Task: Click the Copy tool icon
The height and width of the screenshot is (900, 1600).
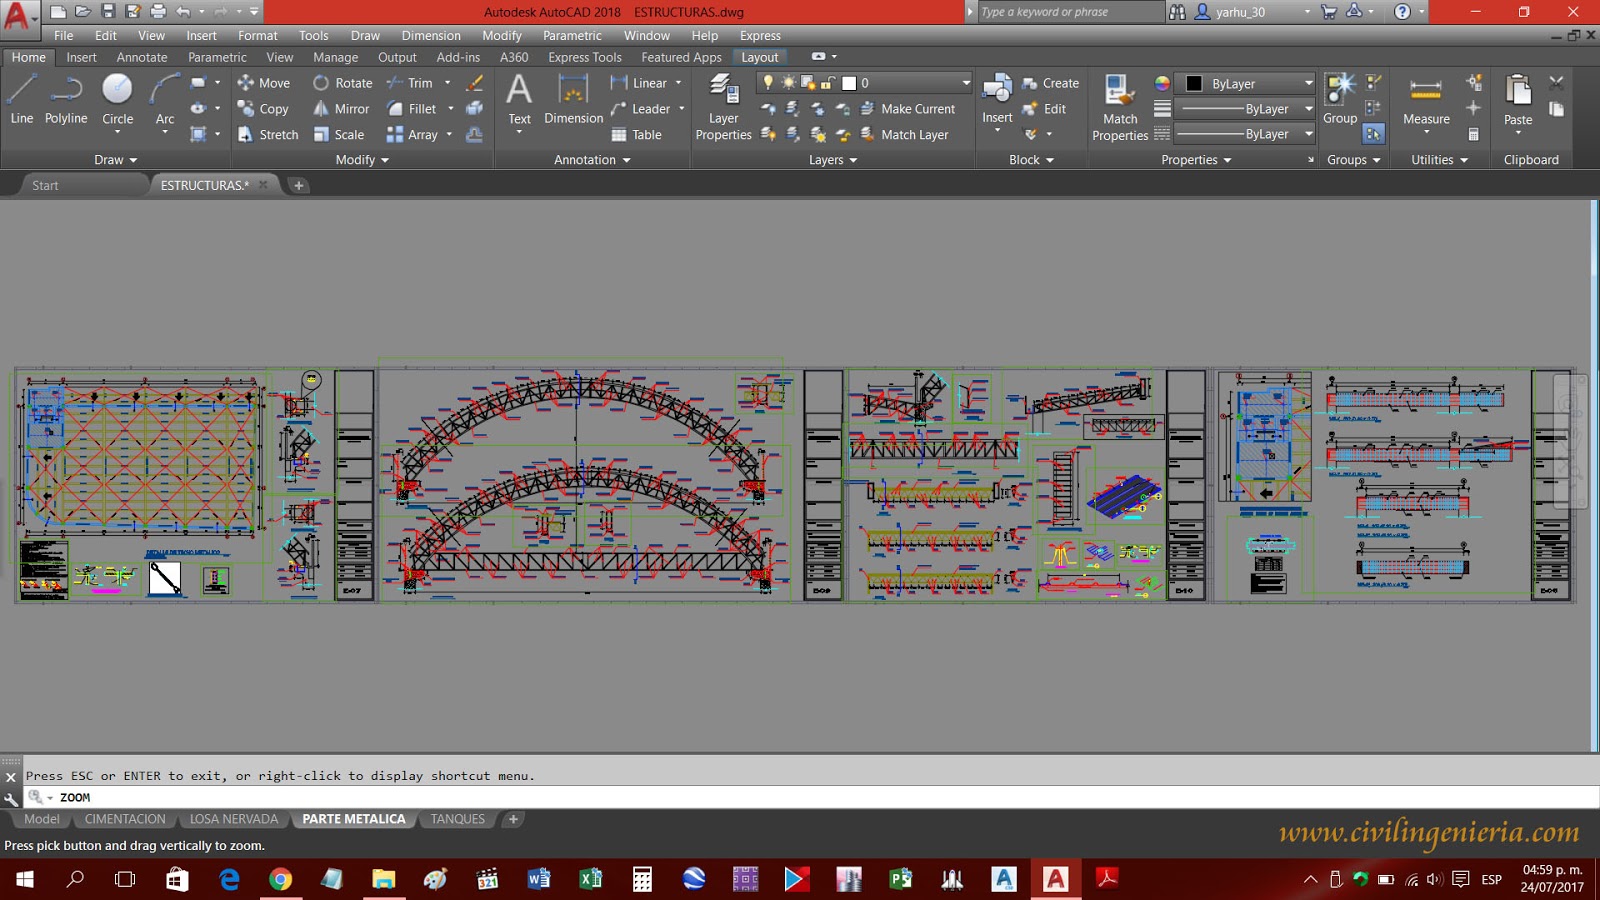Action: [x=245, y=108]
